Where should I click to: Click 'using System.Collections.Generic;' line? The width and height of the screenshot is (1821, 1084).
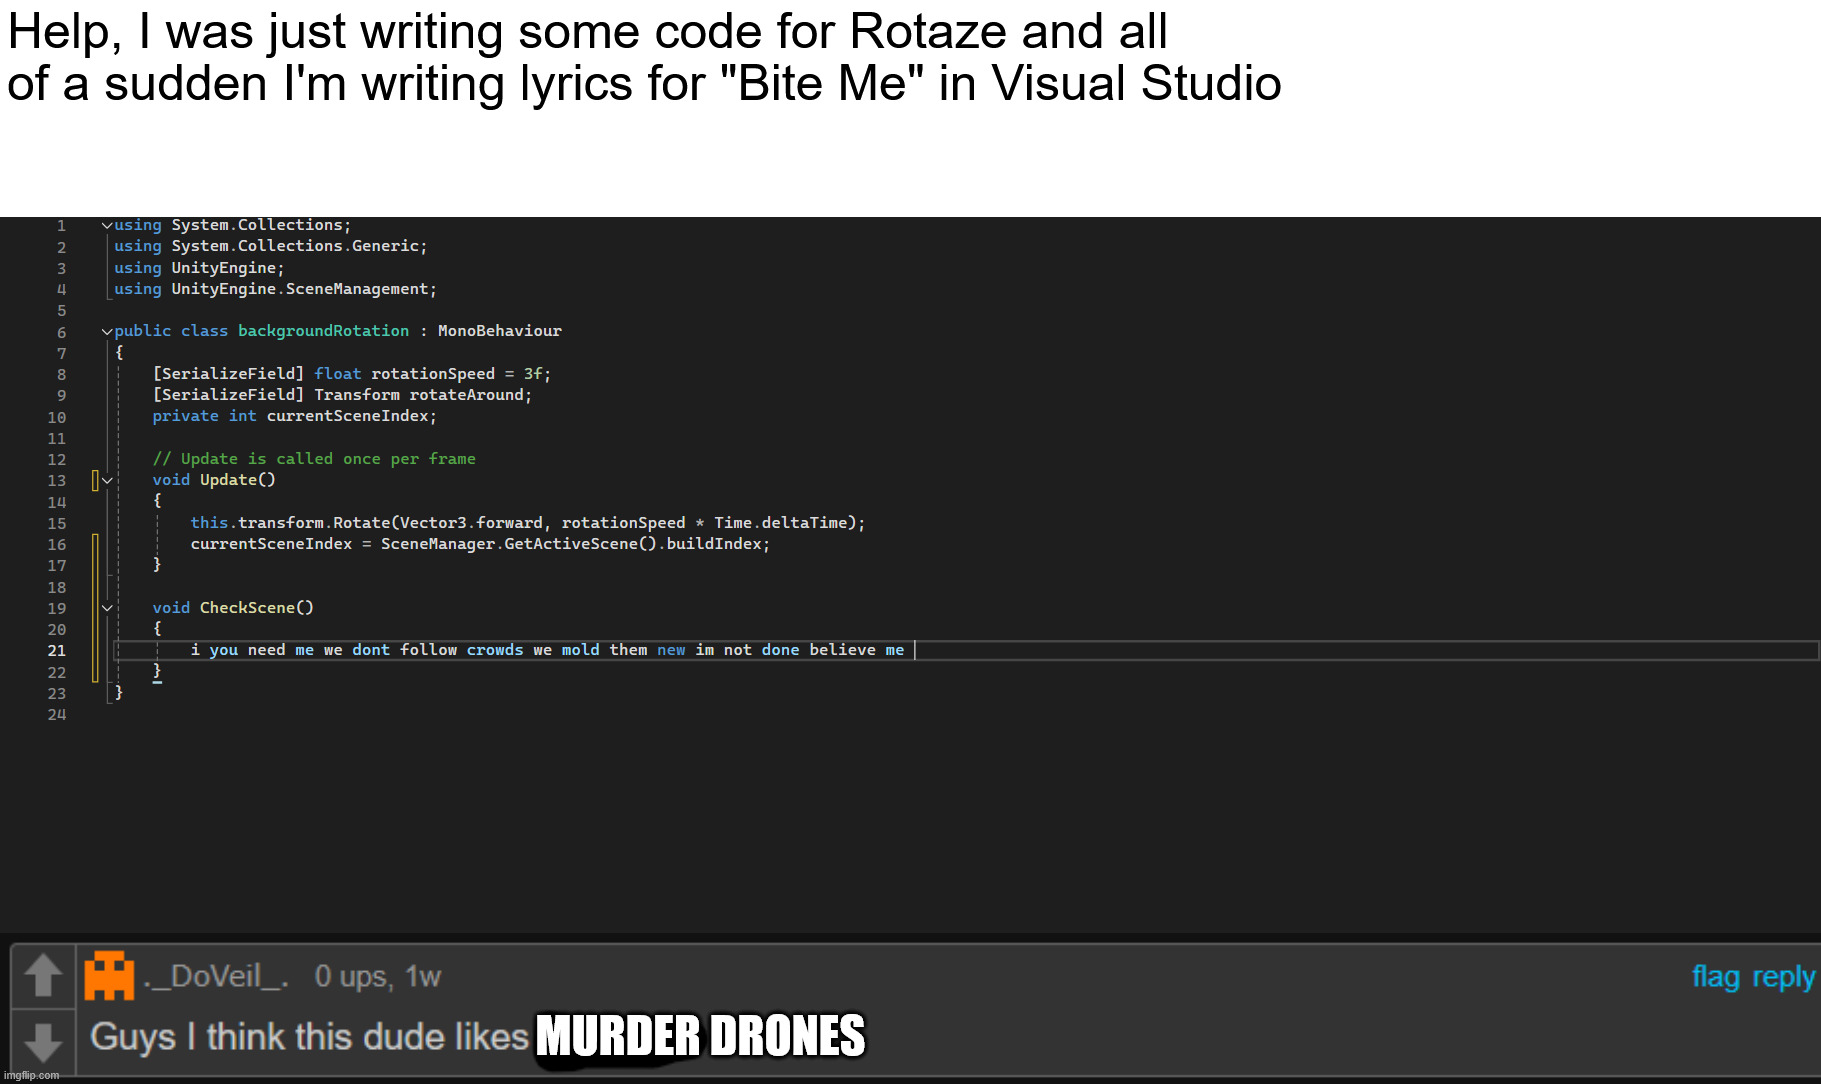coord(271,246)
